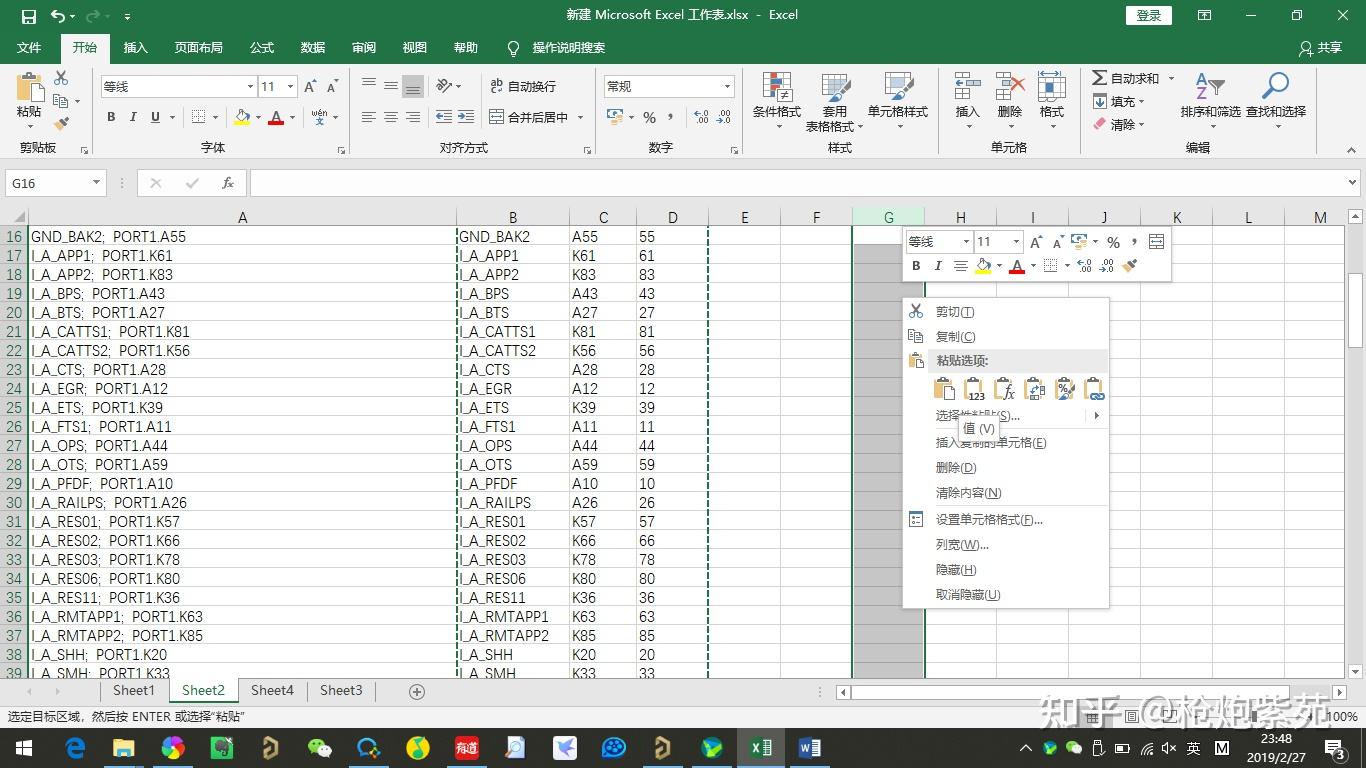This screenshot has height=768, width=1366.
Task: Switch to the Sheet4 worksheet tab
Action: [x=272, y=690]
